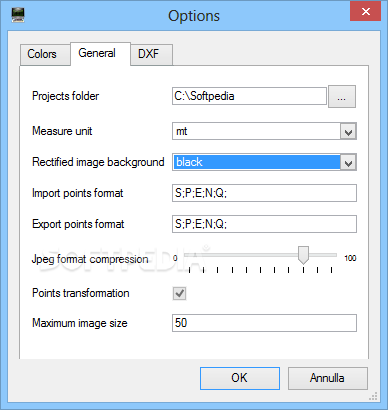Click into the Import points format field
The image size is (388, 410).
click(x=264, y=193)
